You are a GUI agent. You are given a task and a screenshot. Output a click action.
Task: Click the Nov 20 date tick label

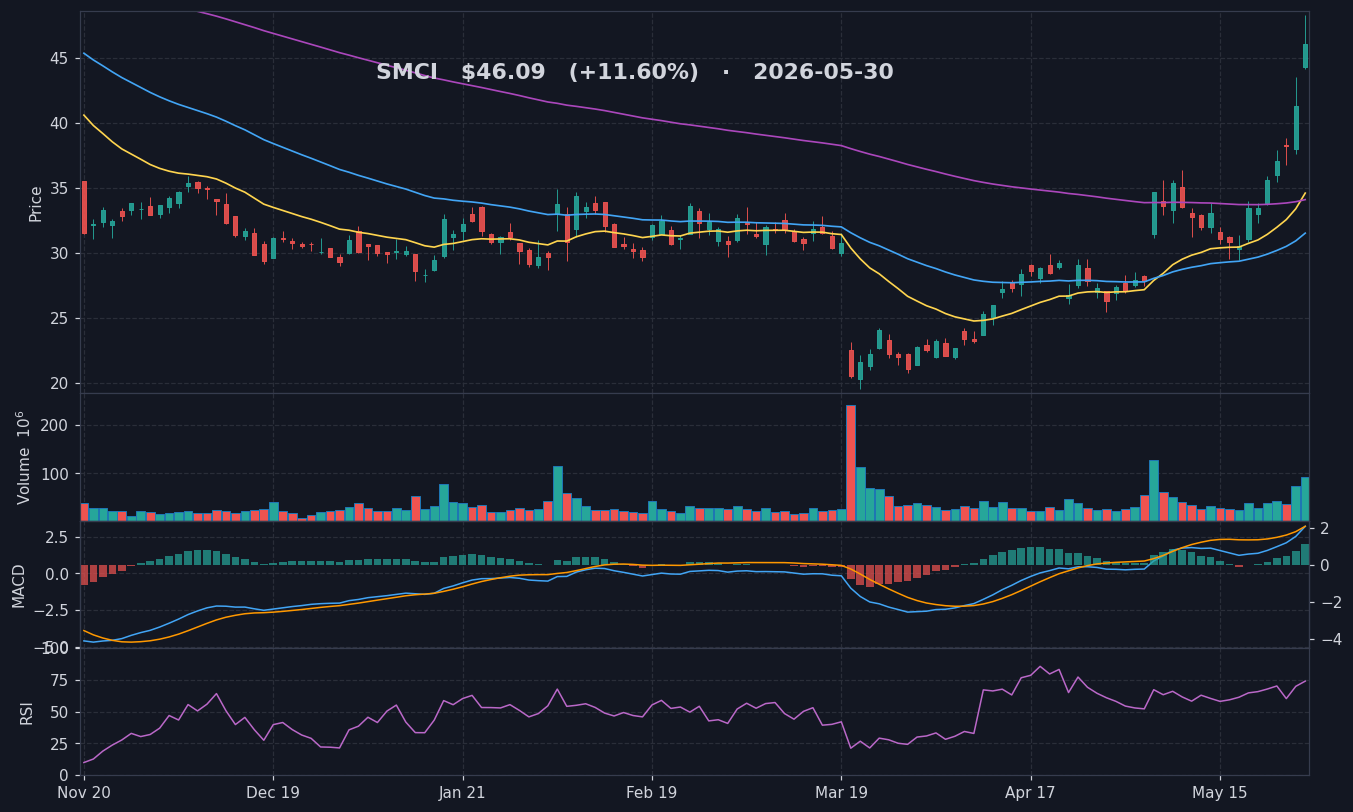click(84, 792)
